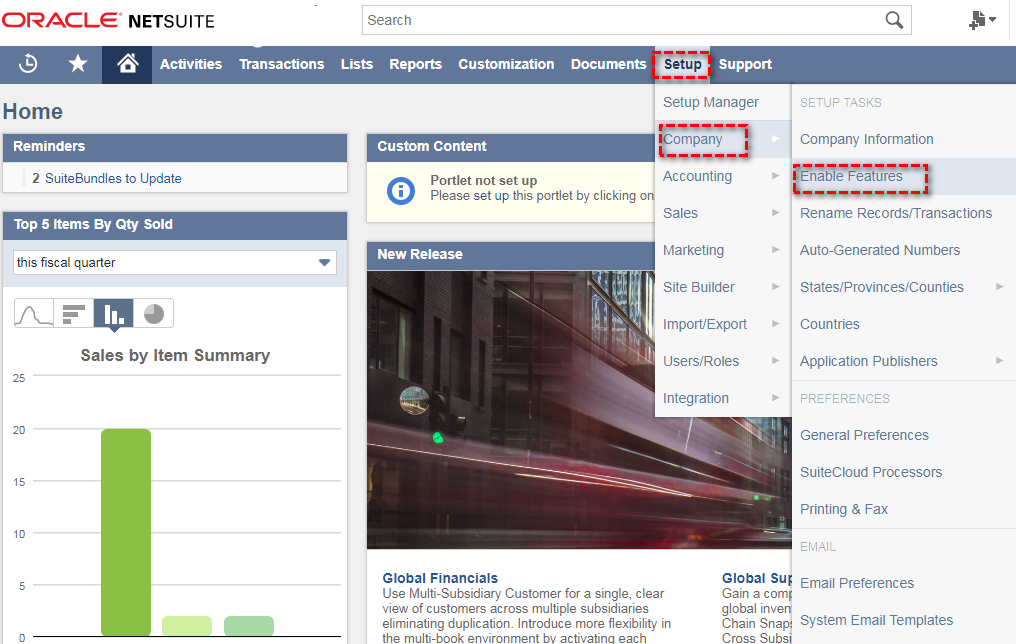This screenshot has width=1016, height=644.
Task: Show data as vertical bar chart
Action: point(113,312)
